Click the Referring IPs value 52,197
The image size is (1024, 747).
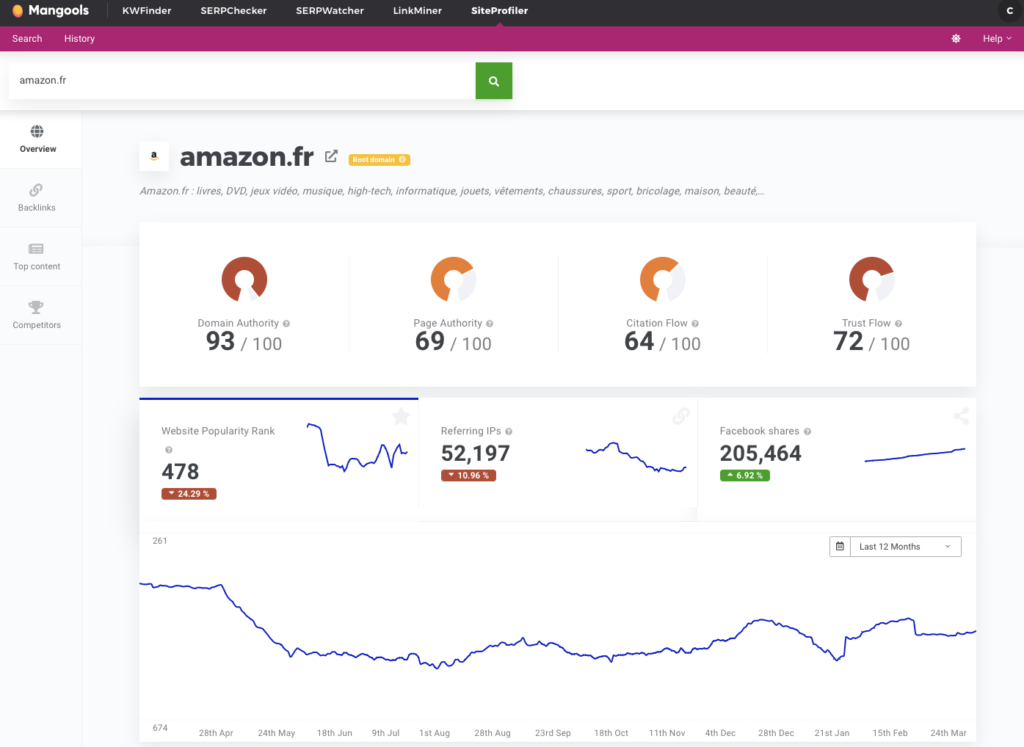click(x=475, y=453)
